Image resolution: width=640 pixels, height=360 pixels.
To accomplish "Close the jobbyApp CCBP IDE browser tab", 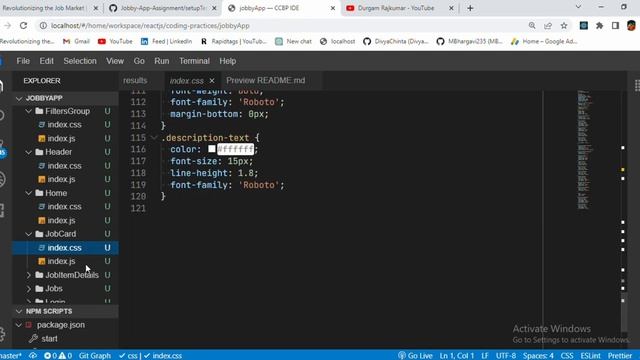I will (333, 8).
